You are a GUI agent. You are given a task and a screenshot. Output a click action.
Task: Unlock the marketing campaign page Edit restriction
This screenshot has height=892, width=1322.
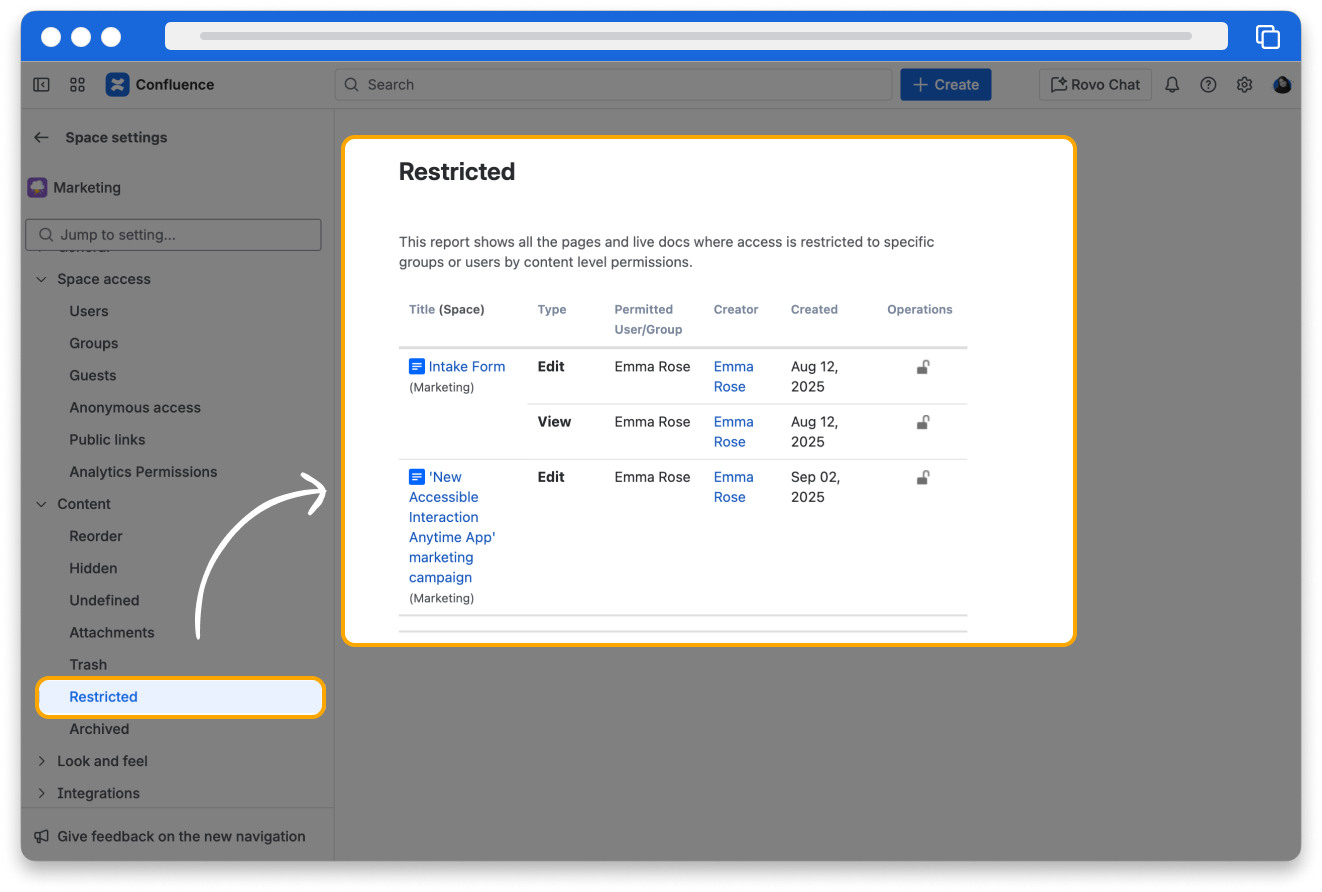coord(923,478)
